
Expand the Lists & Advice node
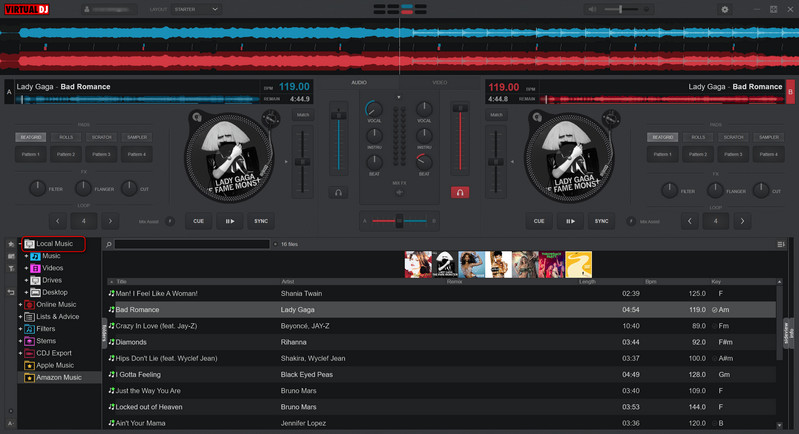point(20,317)
